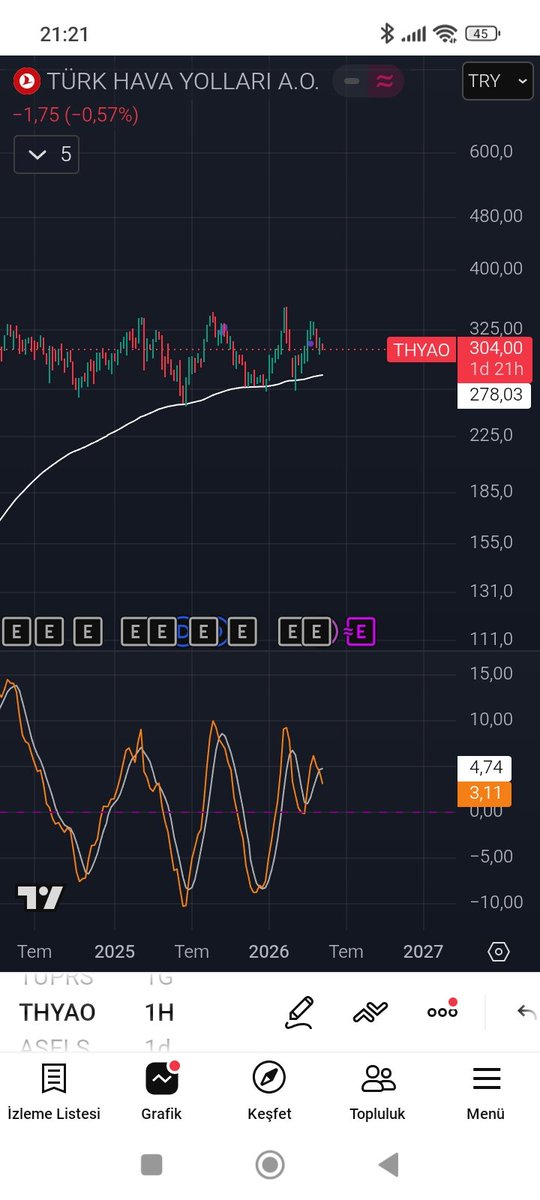Open the purple upcoming earnings E marker
This screenshot has height=1200, width=540.
tap(361, 631)
